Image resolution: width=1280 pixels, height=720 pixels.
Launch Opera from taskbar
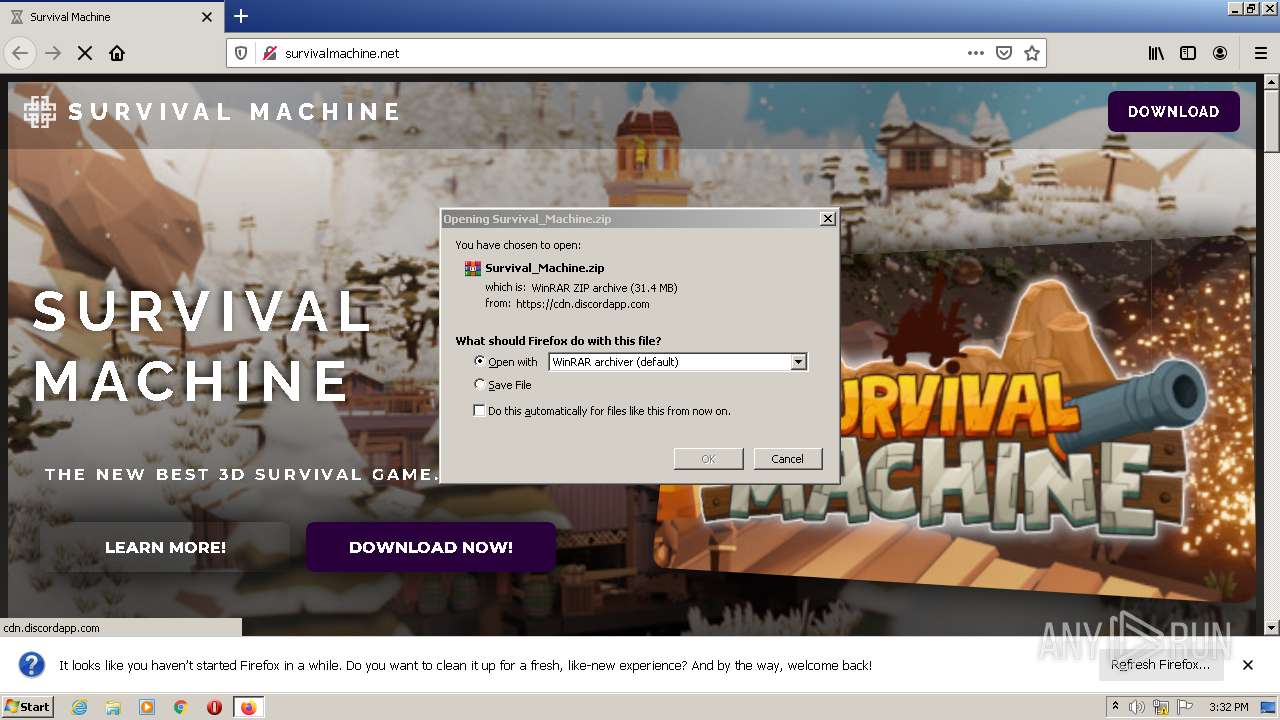pos(214,707)
